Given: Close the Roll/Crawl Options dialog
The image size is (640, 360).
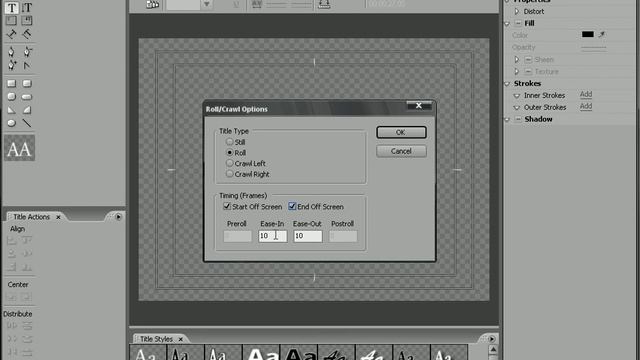Looking at the screenshot, I should point(419,105).
